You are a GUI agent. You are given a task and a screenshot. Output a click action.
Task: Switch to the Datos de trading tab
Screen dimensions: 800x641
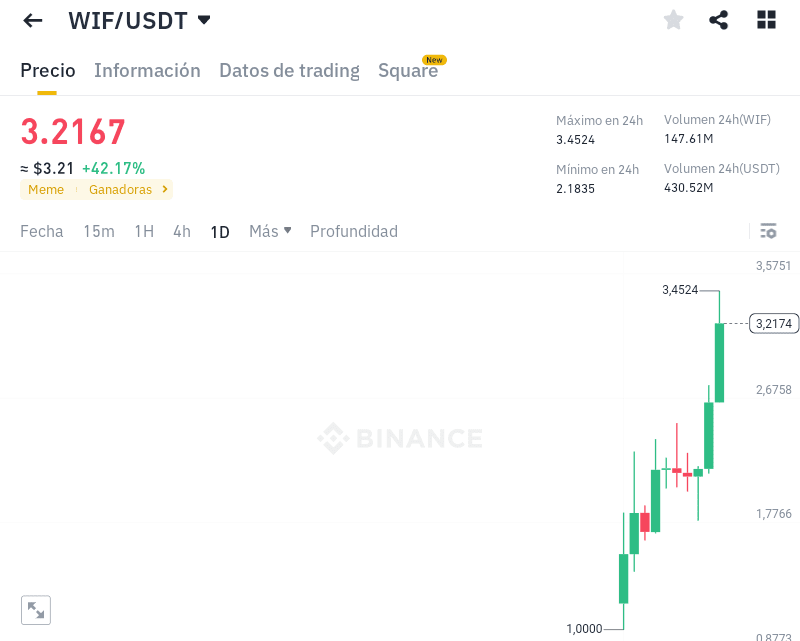pos(289,70)
